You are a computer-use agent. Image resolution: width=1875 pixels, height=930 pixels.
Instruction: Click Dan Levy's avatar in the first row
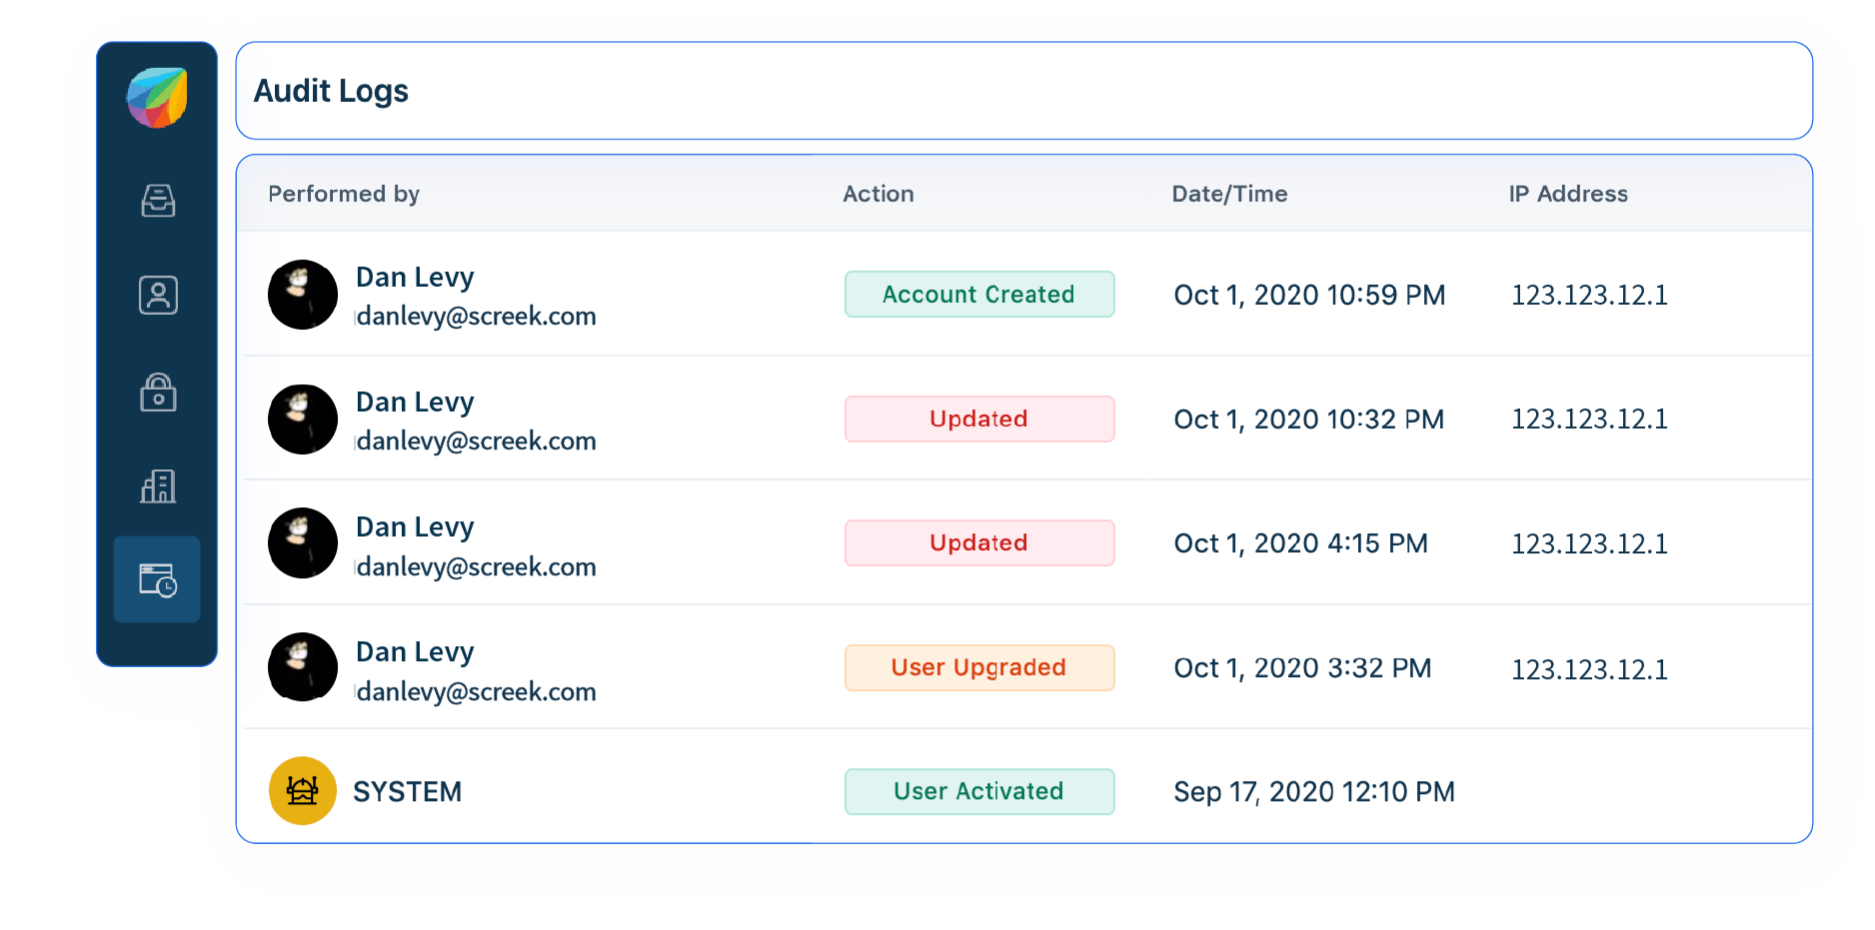[x=302, y=294]
